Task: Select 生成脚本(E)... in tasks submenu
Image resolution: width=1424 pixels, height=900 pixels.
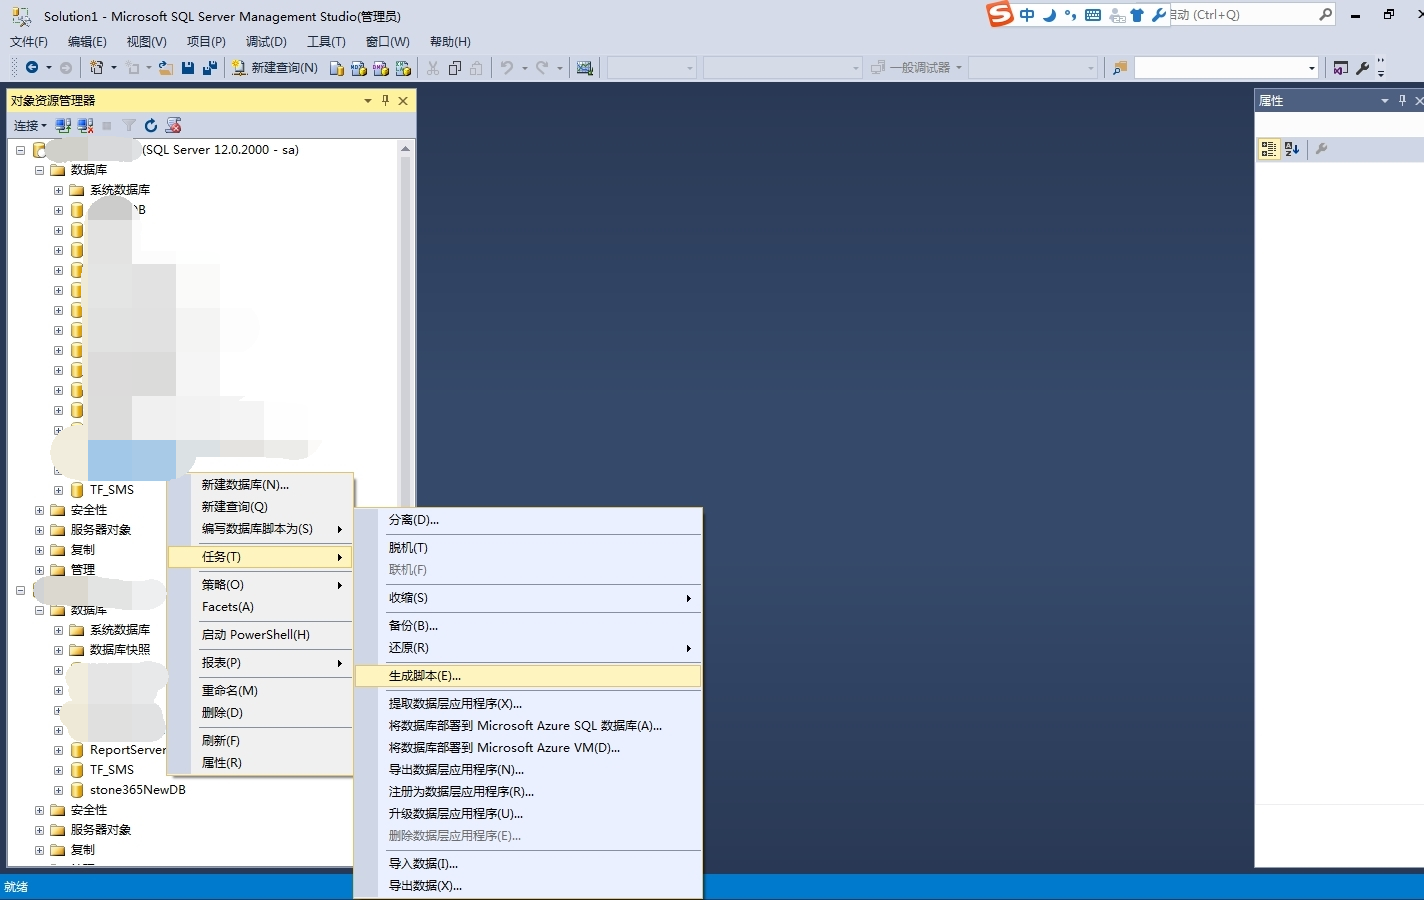Action: [528, 676]
